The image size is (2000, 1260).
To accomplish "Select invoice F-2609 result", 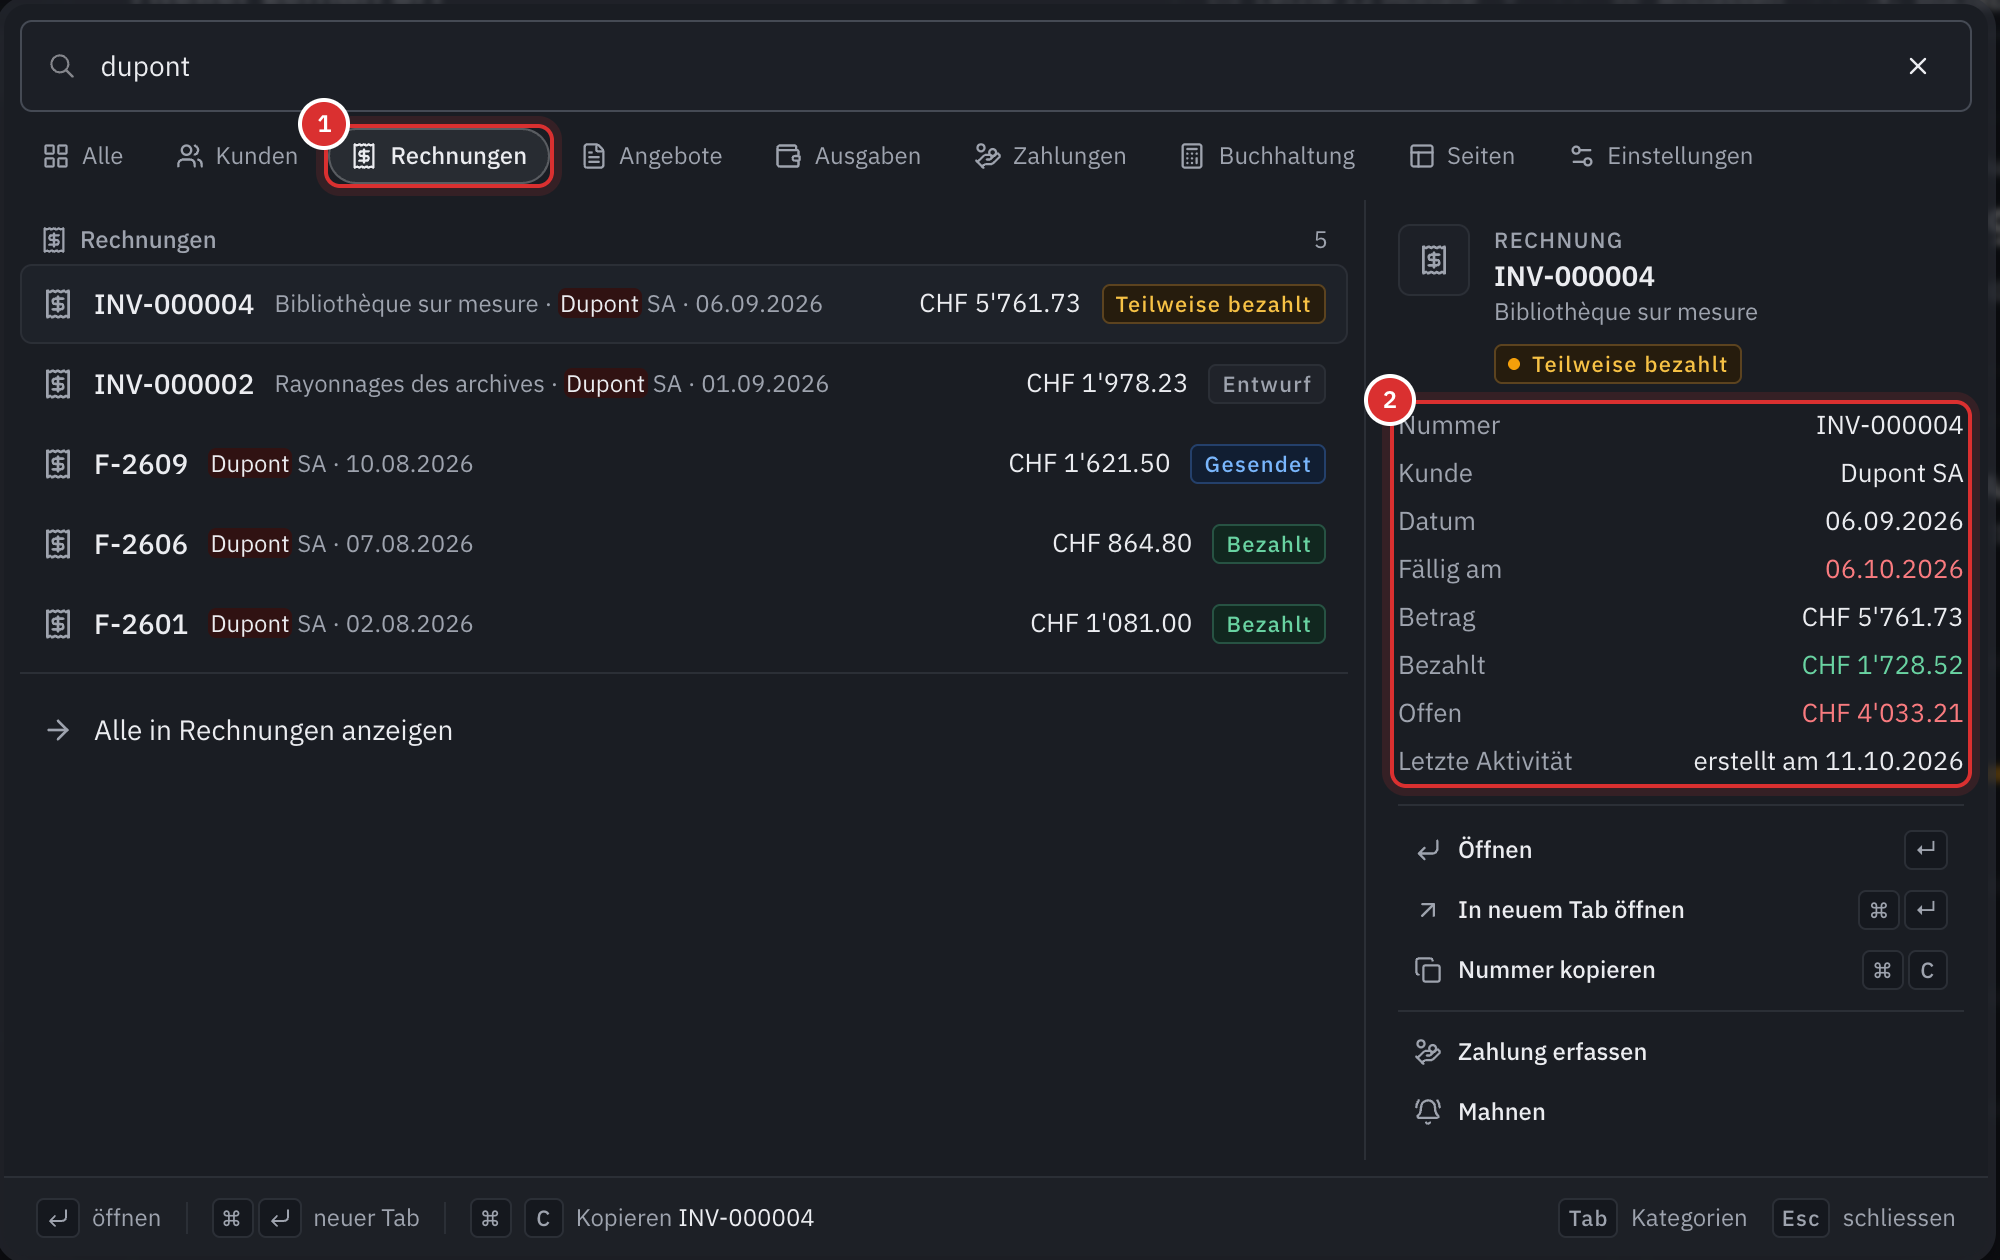I will coord(684,464).
